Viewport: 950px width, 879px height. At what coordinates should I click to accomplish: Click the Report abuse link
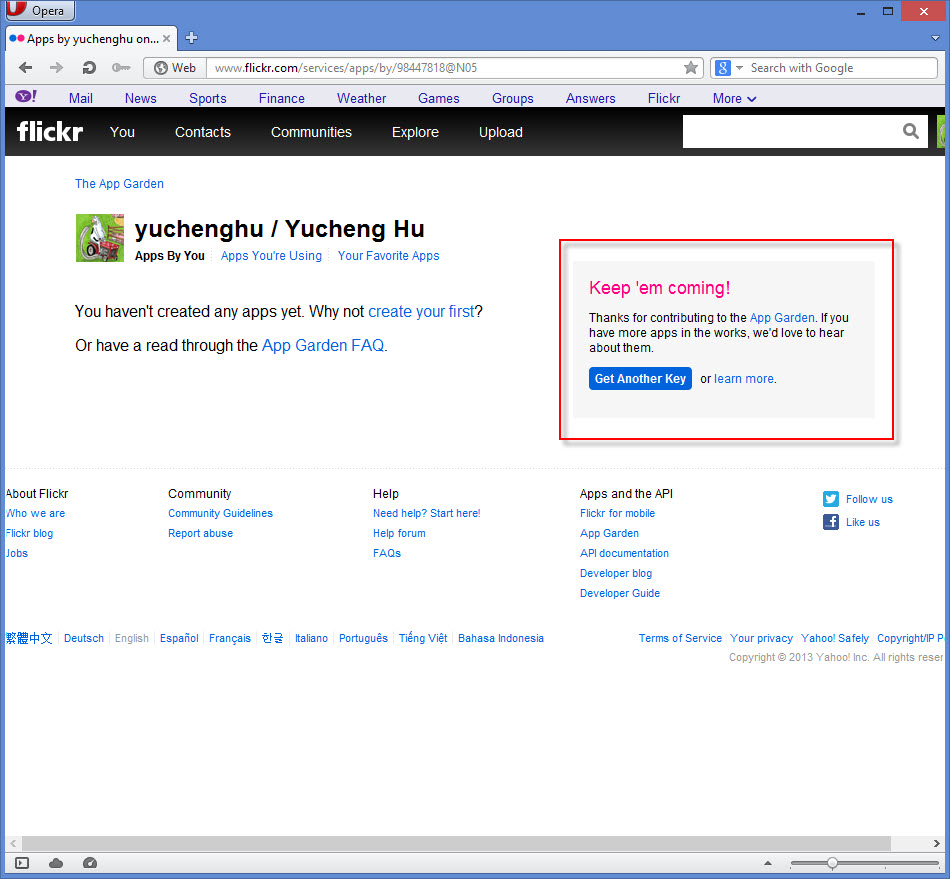pos(201,533)
